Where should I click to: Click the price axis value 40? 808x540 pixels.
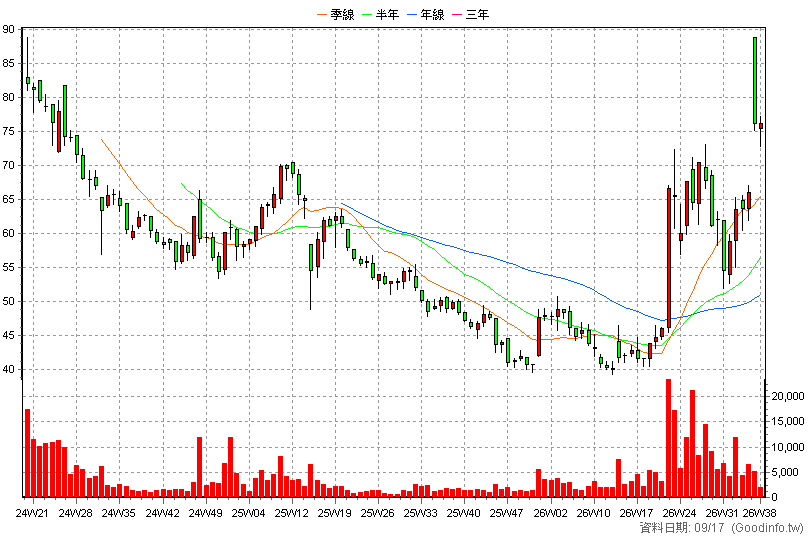click(x=8, y=370)
